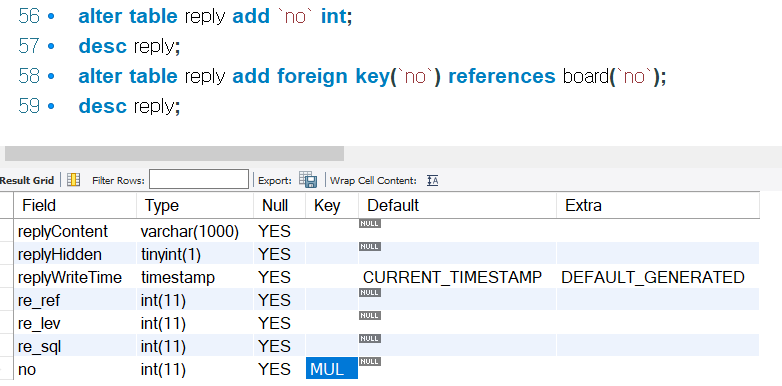Click the Result Grid label
782x386 pixels.
pos(27,181)
